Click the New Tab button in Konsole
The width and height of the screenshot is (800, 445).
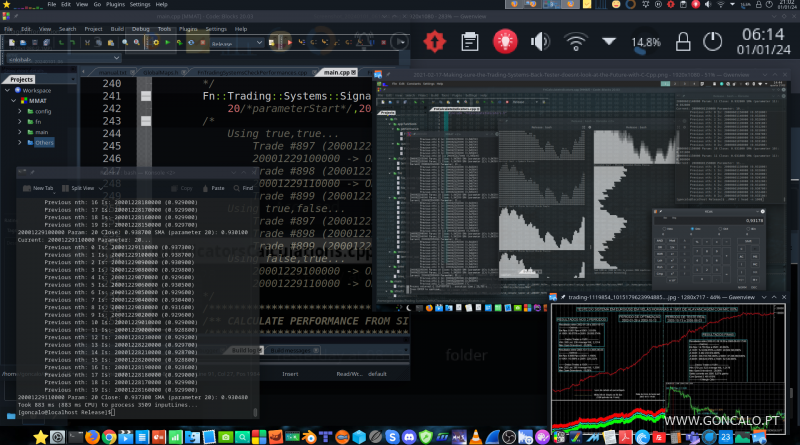click(x=39, y=187)
